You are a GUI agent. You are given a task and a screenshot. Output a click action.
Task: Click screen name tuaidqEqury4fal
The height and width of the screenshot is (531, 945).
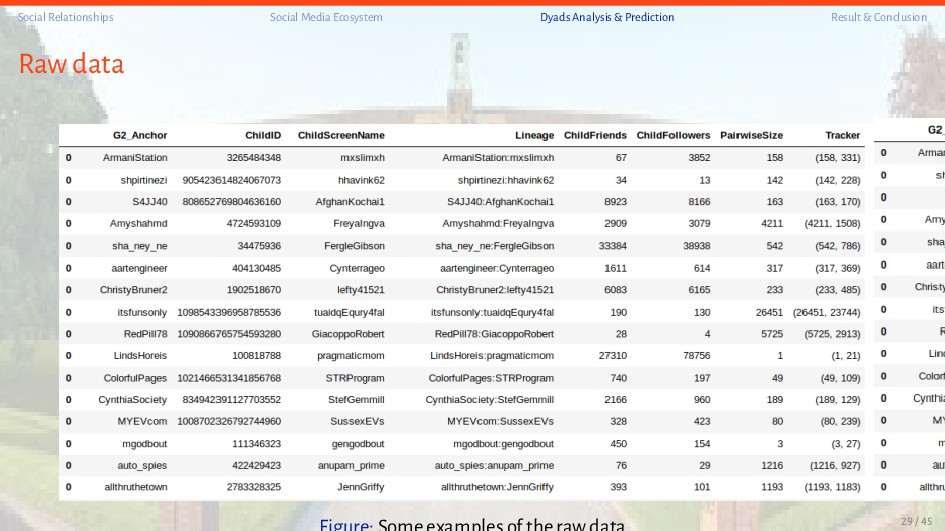[349, 312]
